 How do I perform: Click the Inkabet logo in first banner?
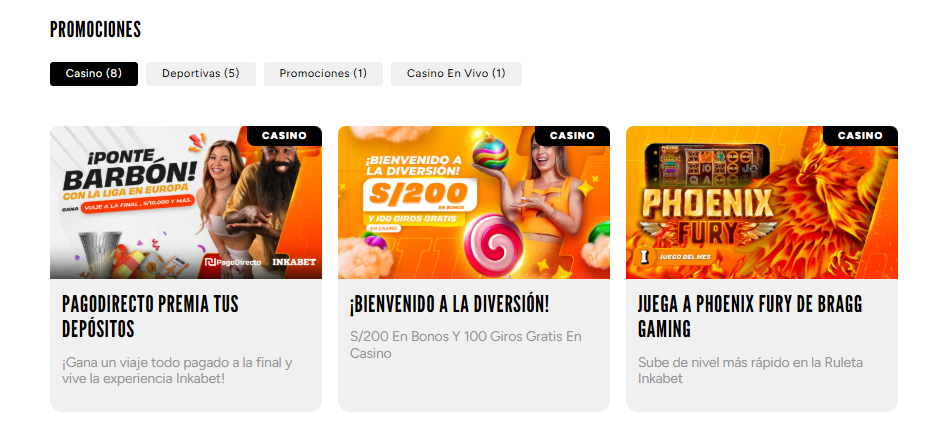[294, 262]
